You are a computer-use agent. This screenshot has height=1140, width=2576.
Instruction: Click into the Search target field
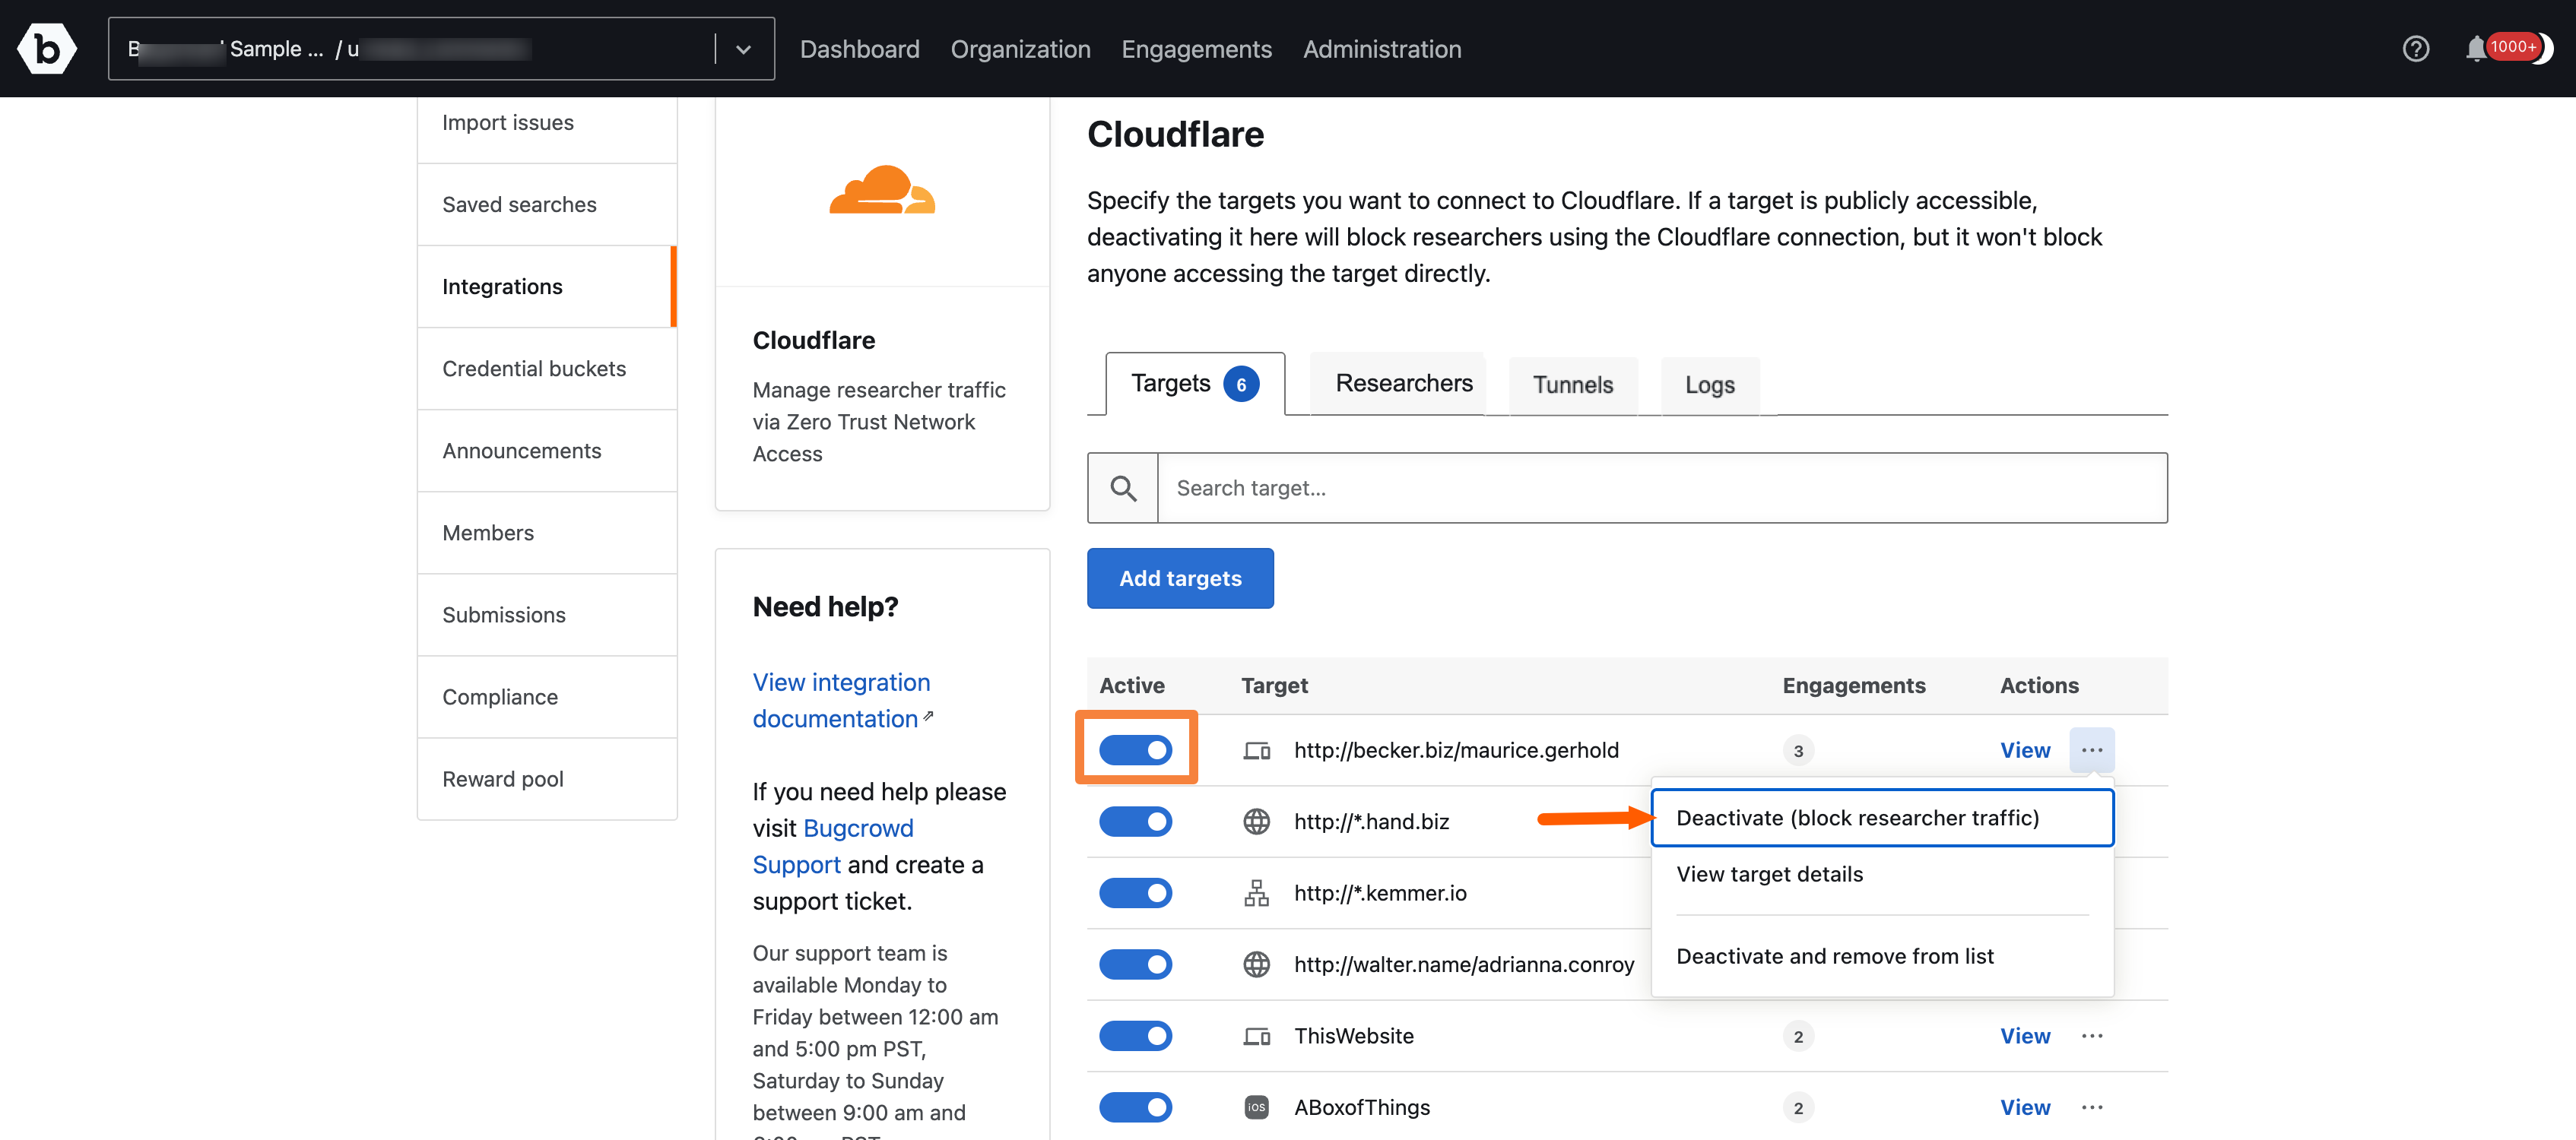click(1661, 488)
